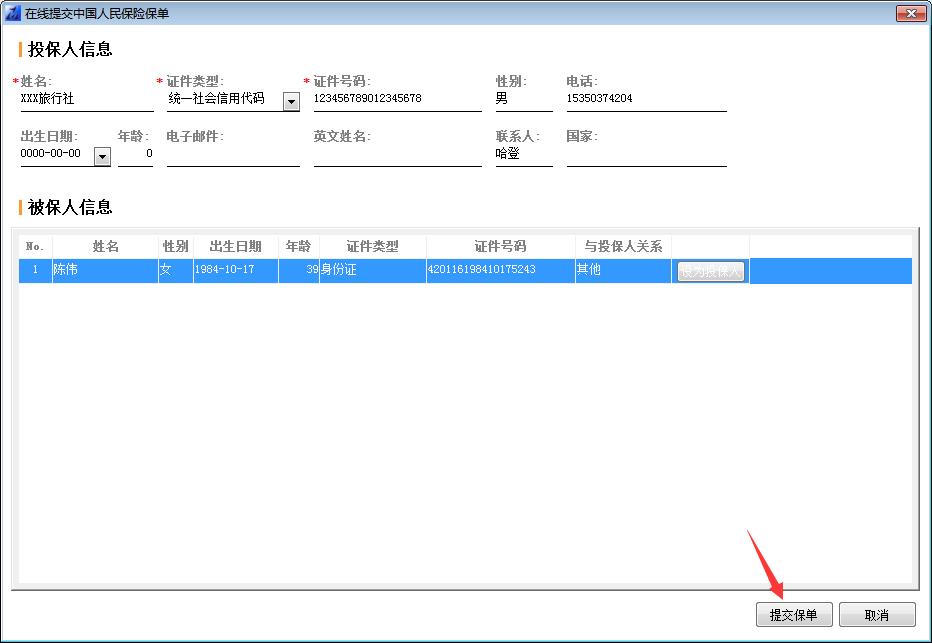Click the 与投保人关系 cell showing 其他
Image resolution: width=932 pixels, height=643 pixels.
tap(622, 271)
